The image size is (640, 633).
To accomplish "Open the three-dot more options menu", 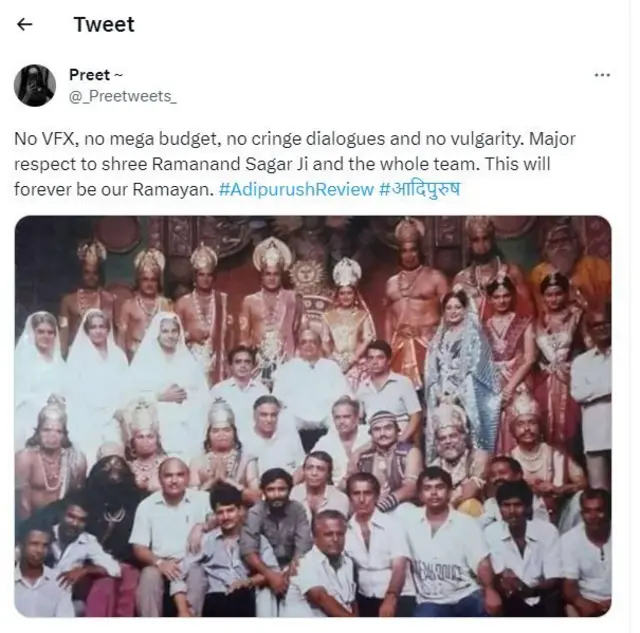I will point(602,75).
